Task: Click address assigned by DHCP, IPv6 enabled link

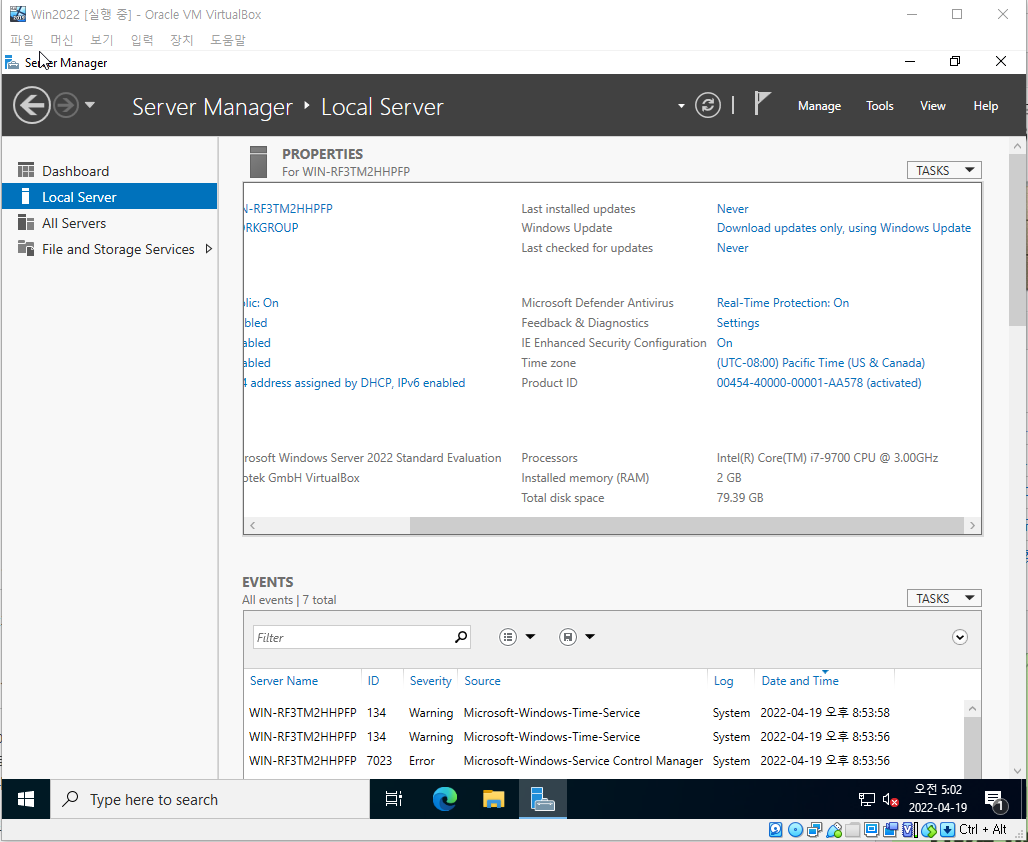Action: click(355, 383)
